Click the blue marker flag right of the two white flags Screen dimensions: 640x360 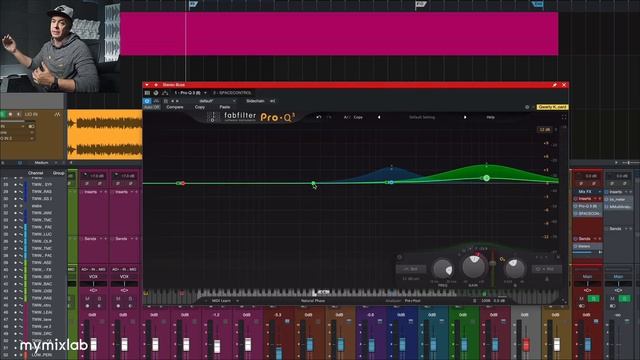pos(538,4)
